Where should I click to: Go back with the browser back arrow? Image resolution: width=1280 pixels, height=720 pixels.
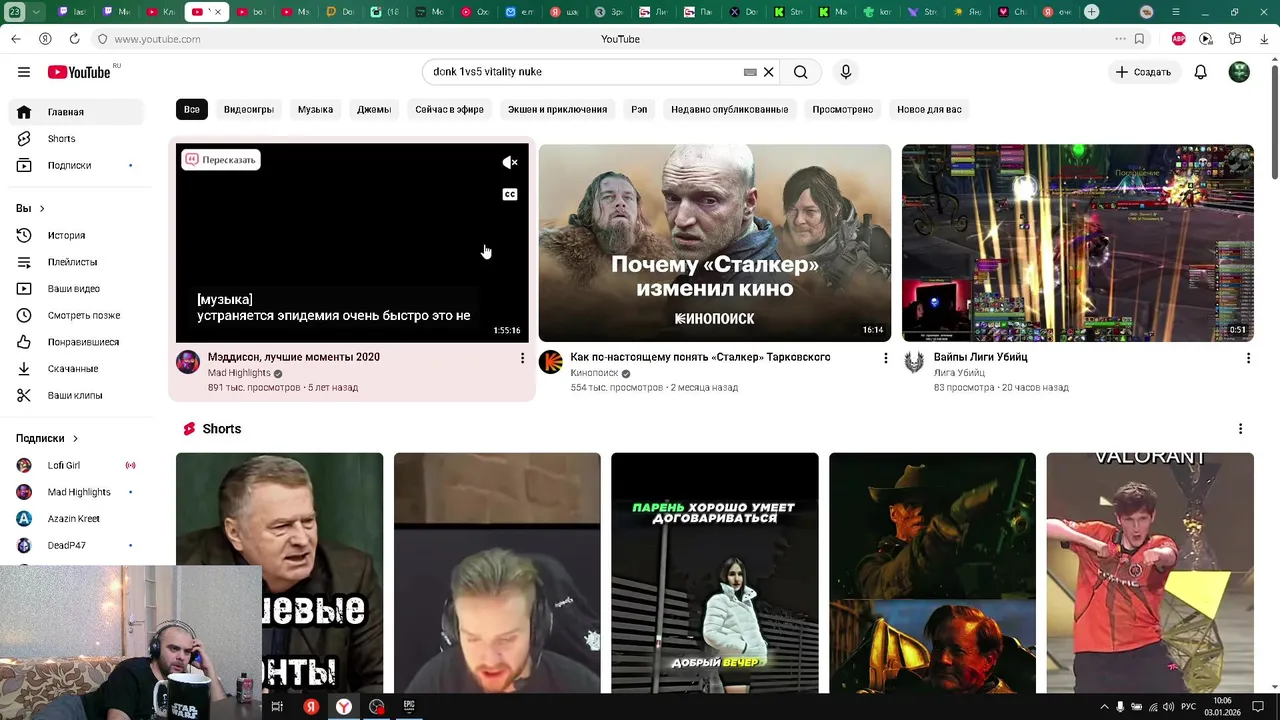[x=16, y=39]
